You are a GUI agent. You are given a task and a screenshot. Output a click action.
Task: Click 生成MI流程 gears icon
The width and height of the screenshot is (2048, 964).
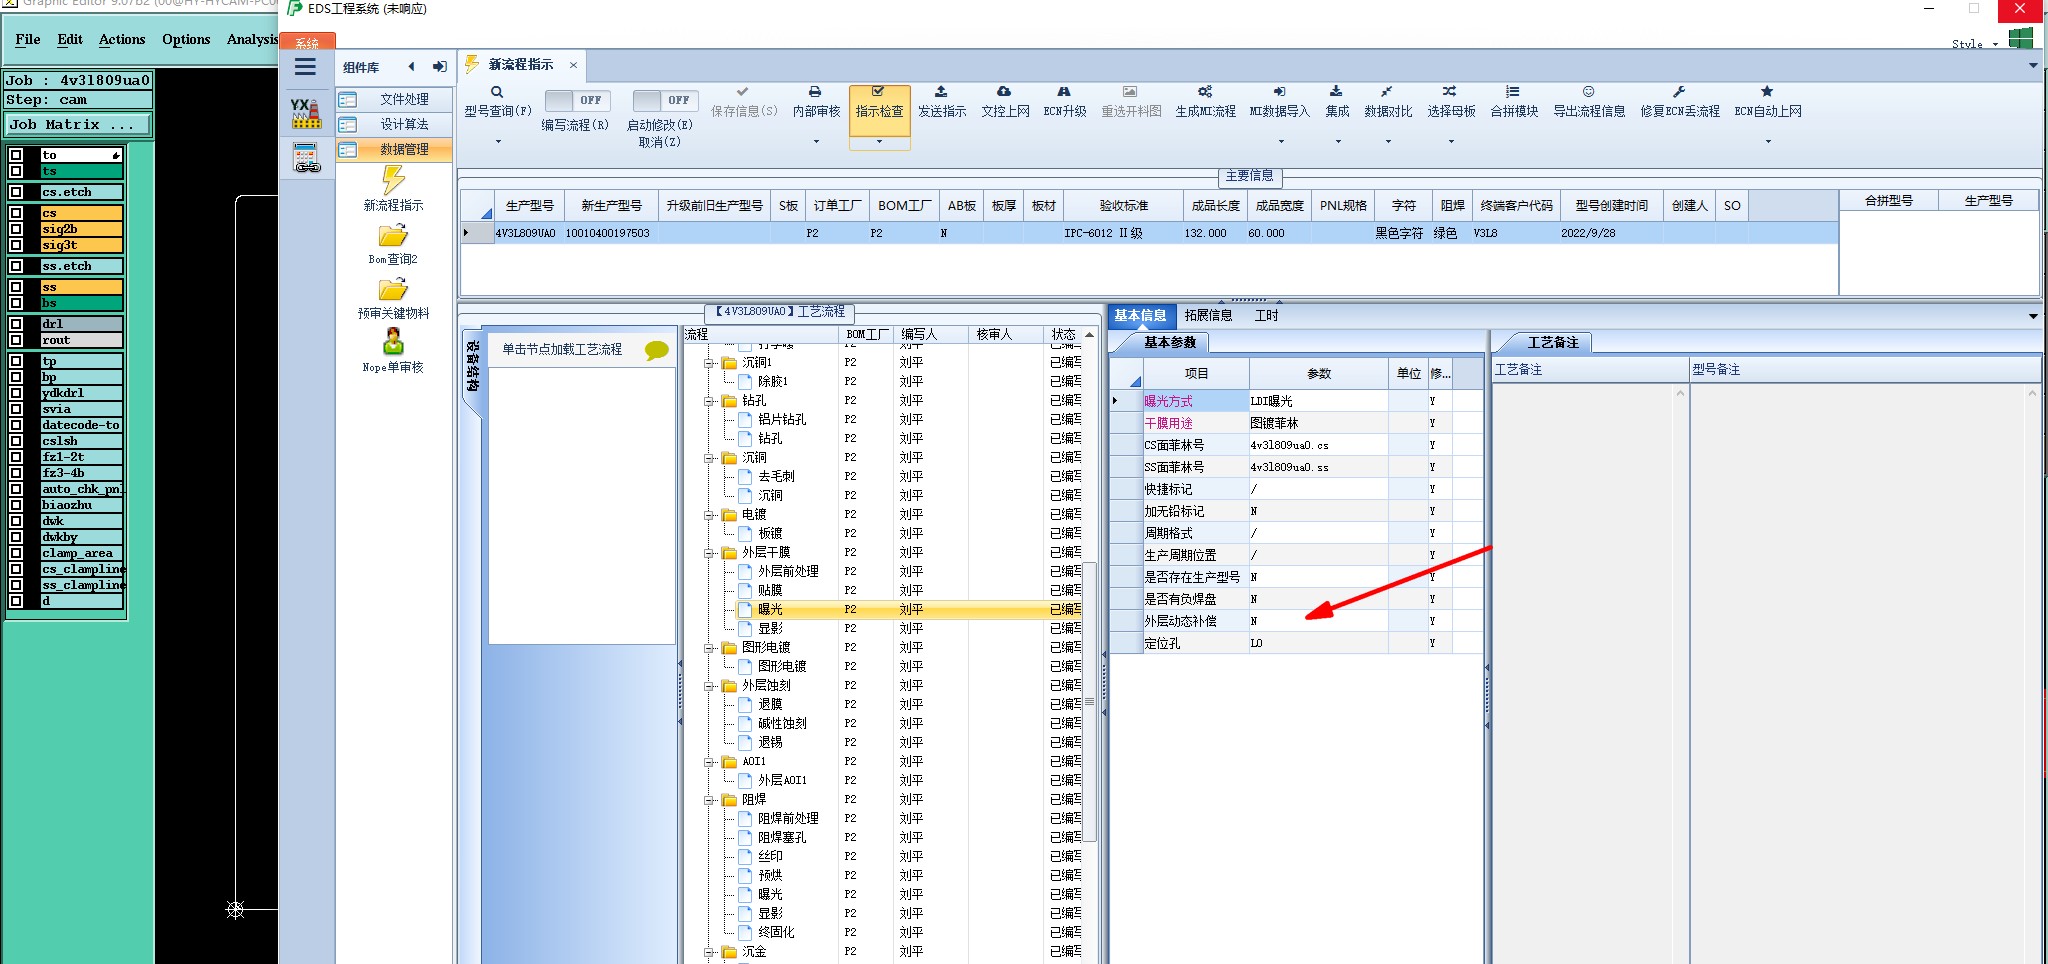pos(1205,92)
